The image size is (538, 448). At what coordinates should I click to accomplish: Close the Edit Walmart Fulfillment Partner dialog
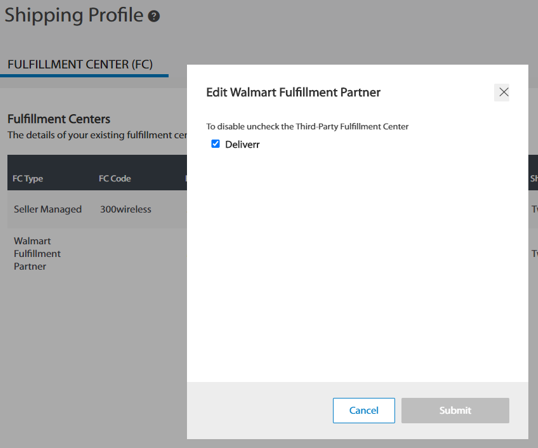[501, 92]
